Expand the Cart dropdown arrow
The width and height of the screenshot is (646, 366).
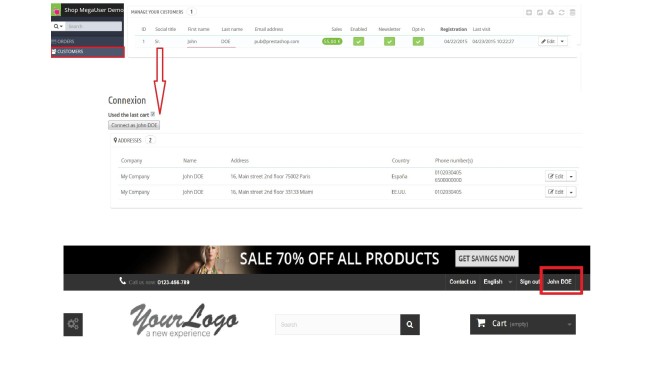tap(569, 324)
